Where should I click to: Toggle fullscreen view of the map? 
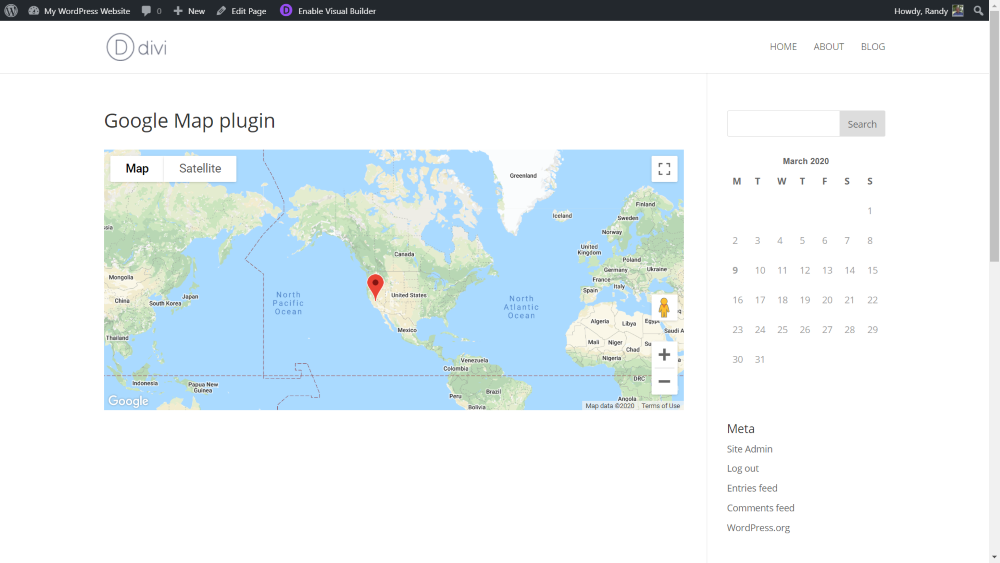[664, 169]
